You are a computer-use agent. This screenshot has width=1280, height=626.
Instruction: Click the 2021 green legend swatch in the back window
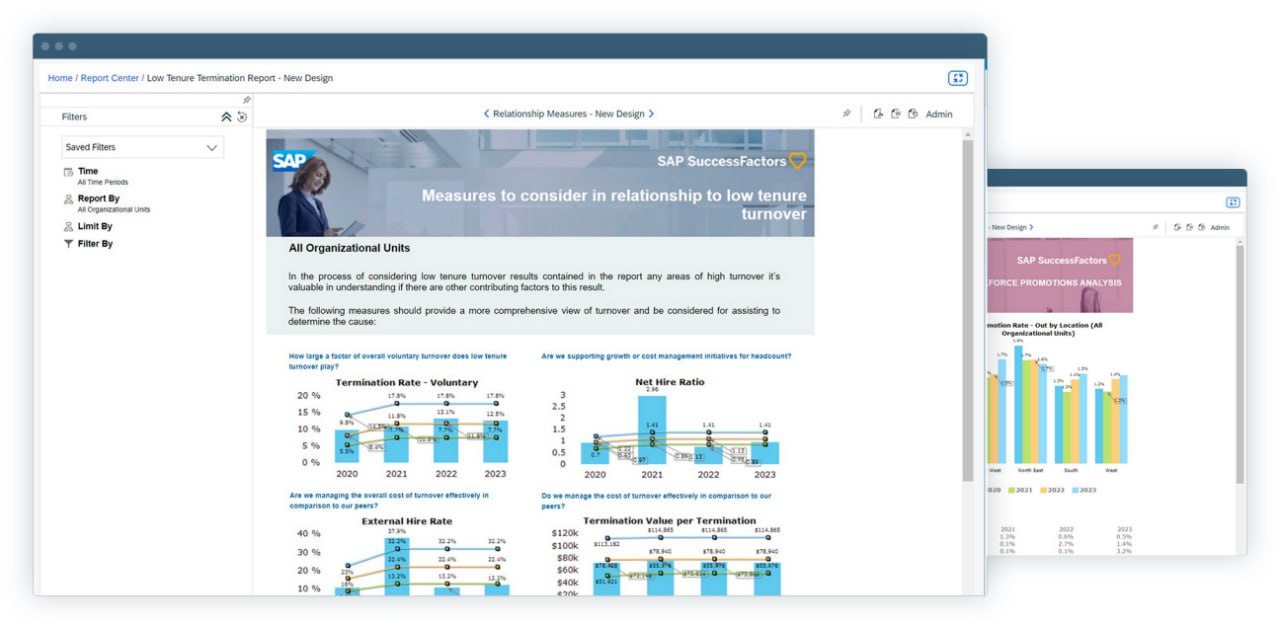(1012, 490)
